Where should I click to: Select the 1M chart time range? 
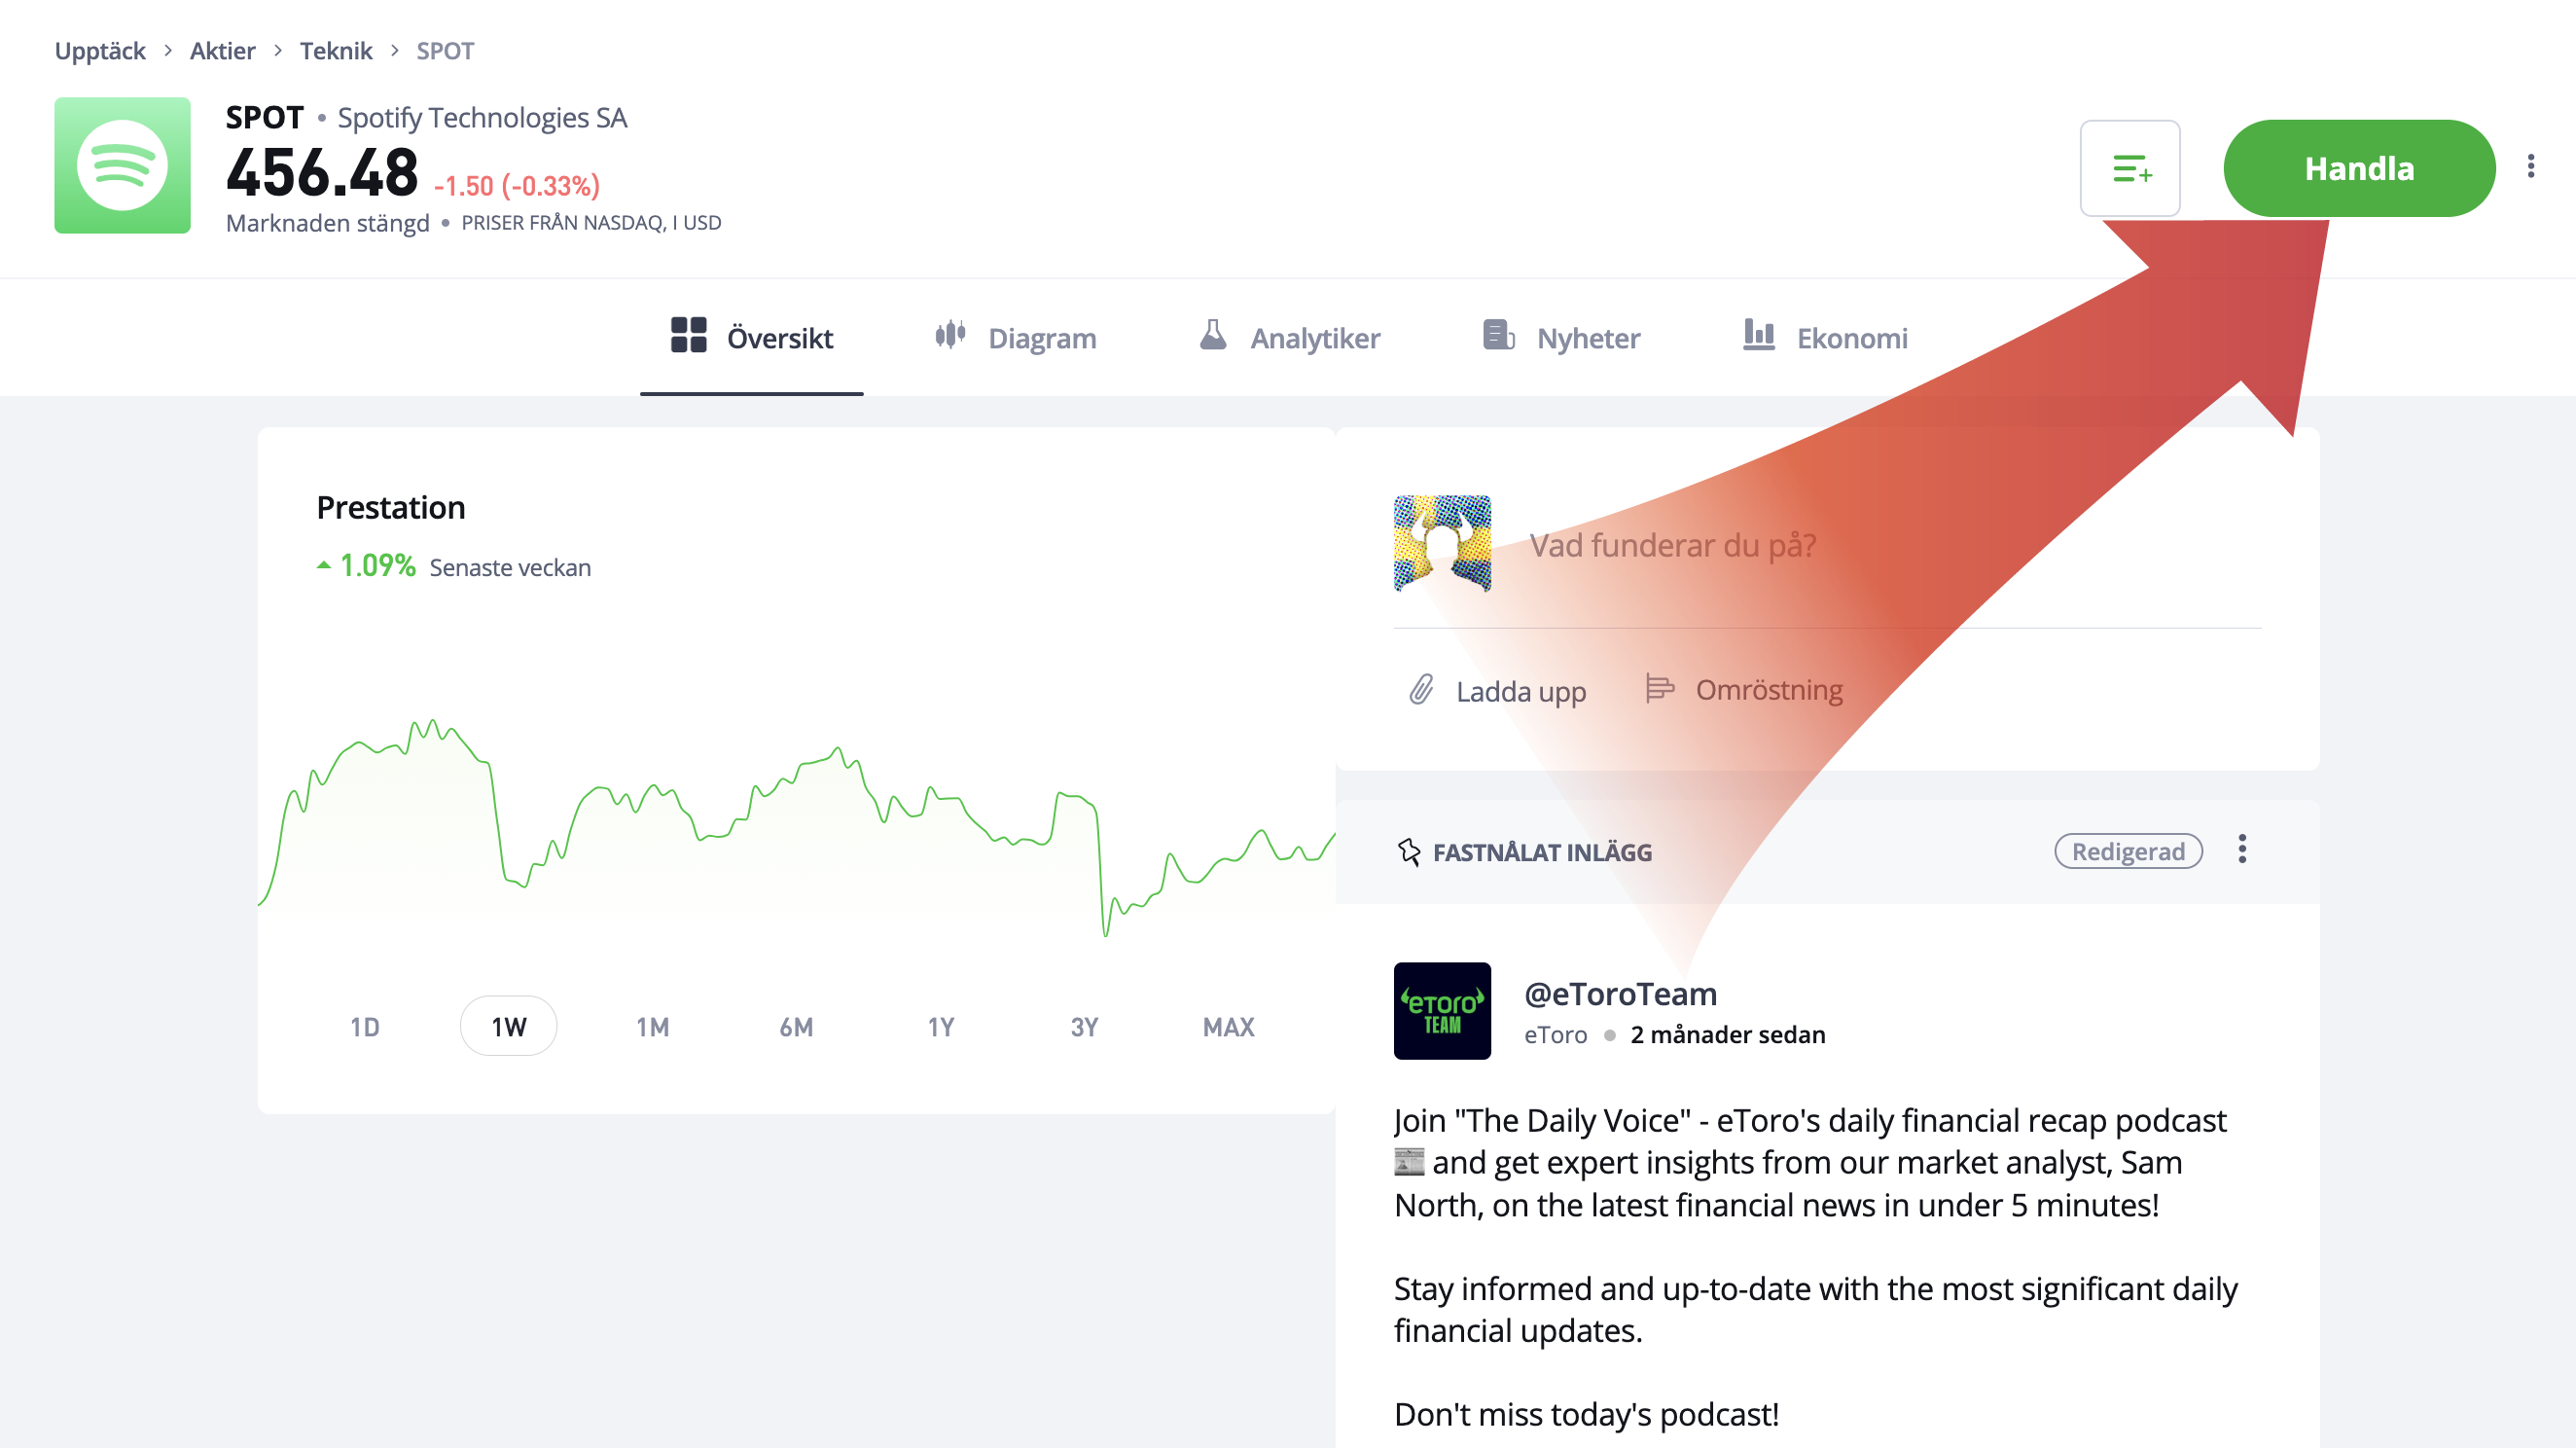pos(653,1027)
